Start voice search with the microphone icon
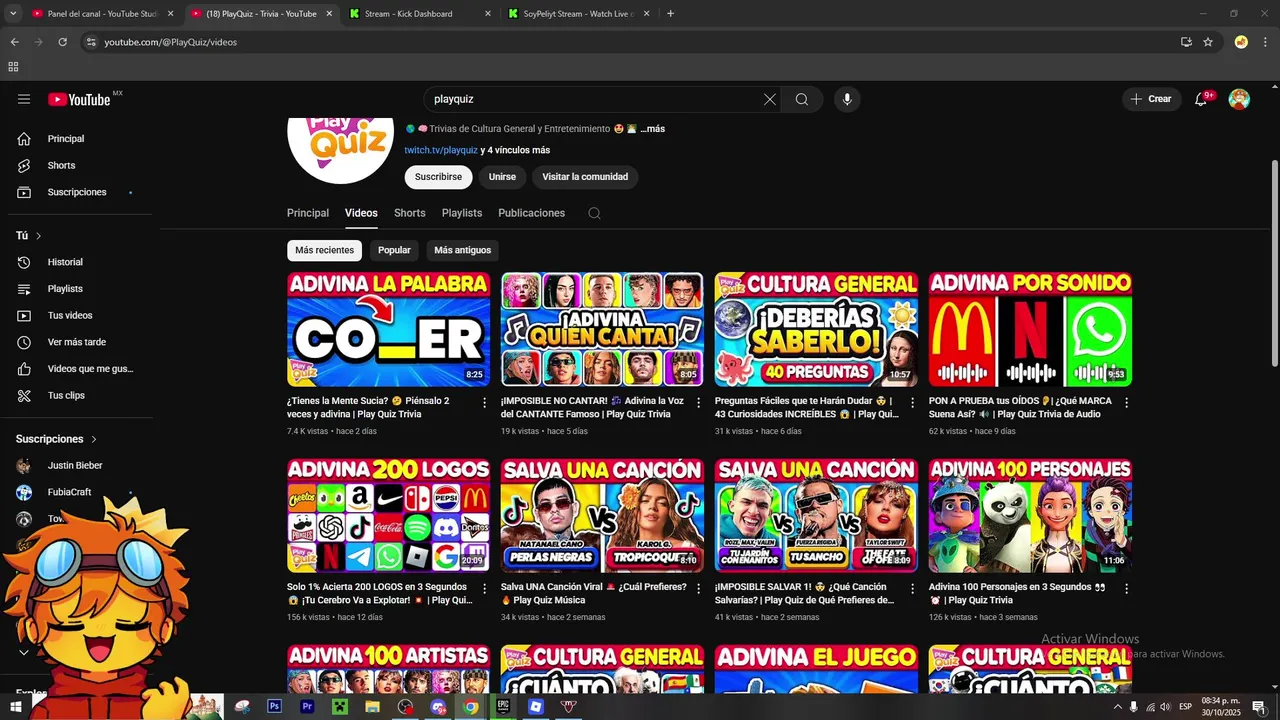Viewport: 1280px width, 720px height. point(847,99)
